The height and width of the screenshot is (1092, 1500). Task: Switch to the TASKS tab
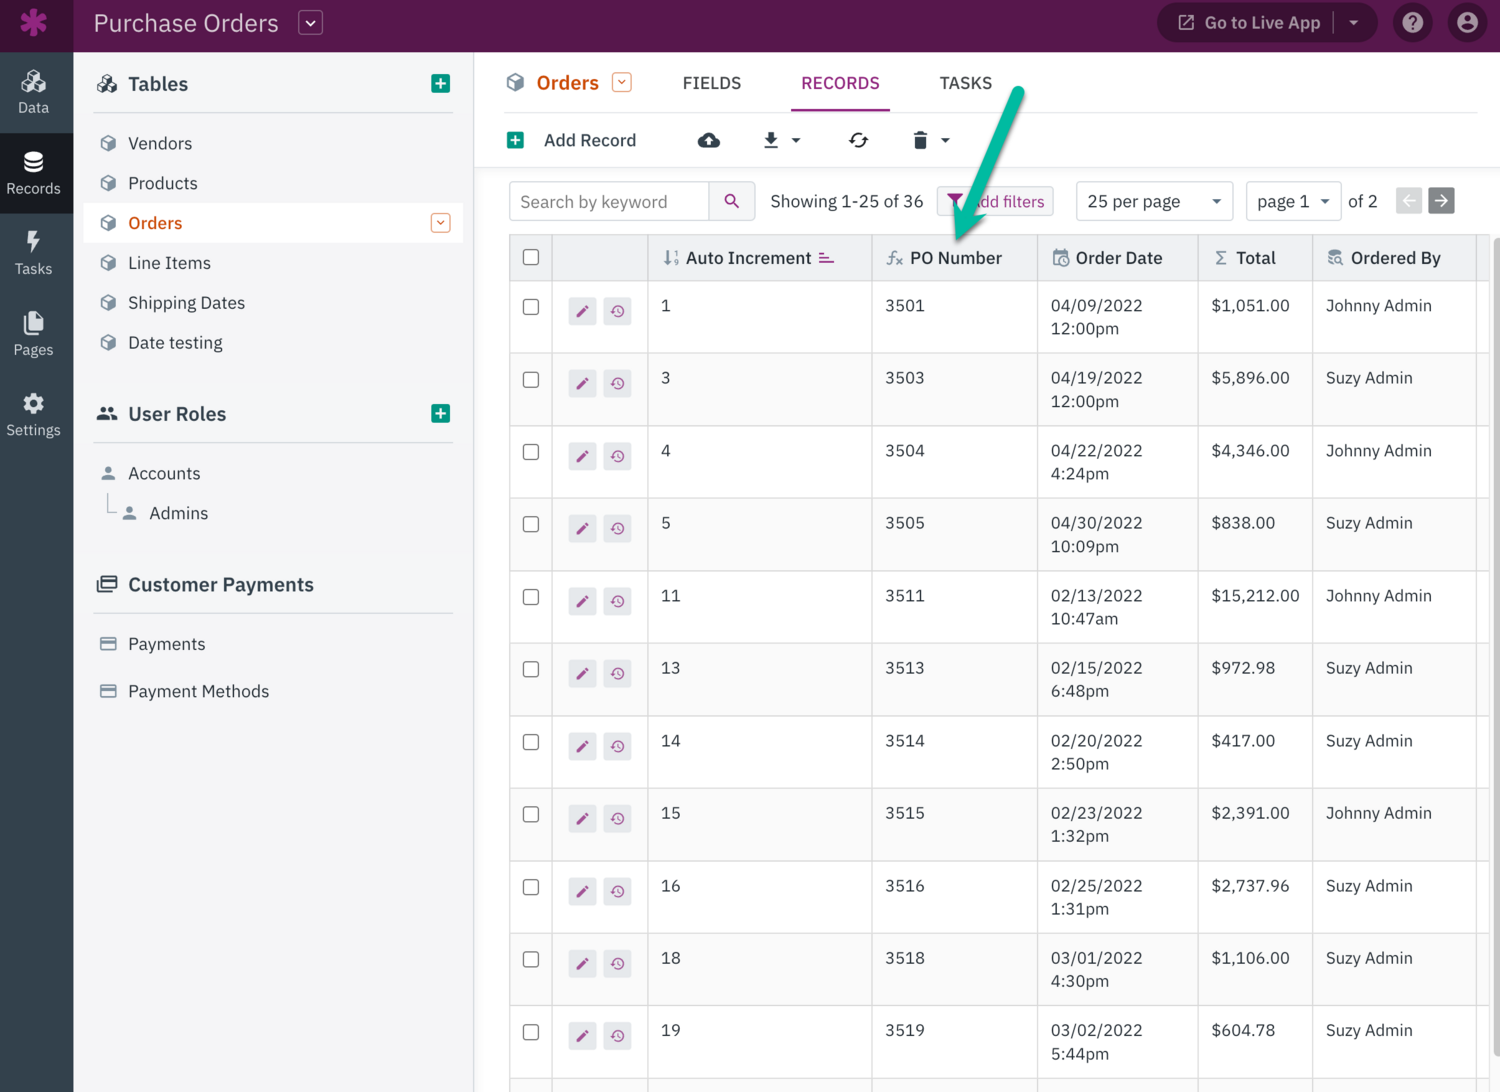click(965, 83)
